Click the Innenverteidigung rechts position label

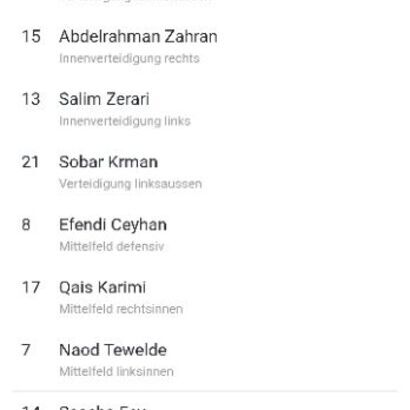129,59
